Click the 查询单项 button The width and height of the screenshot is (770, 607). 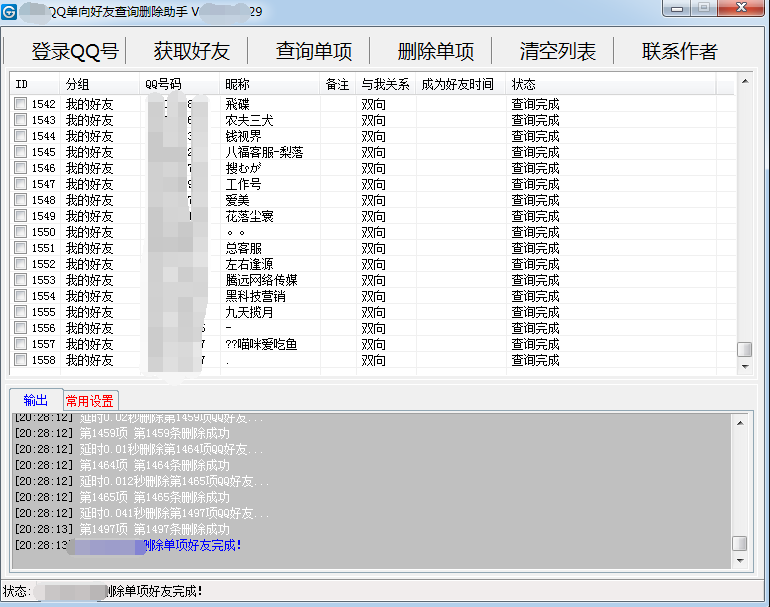tap(314, 51)
